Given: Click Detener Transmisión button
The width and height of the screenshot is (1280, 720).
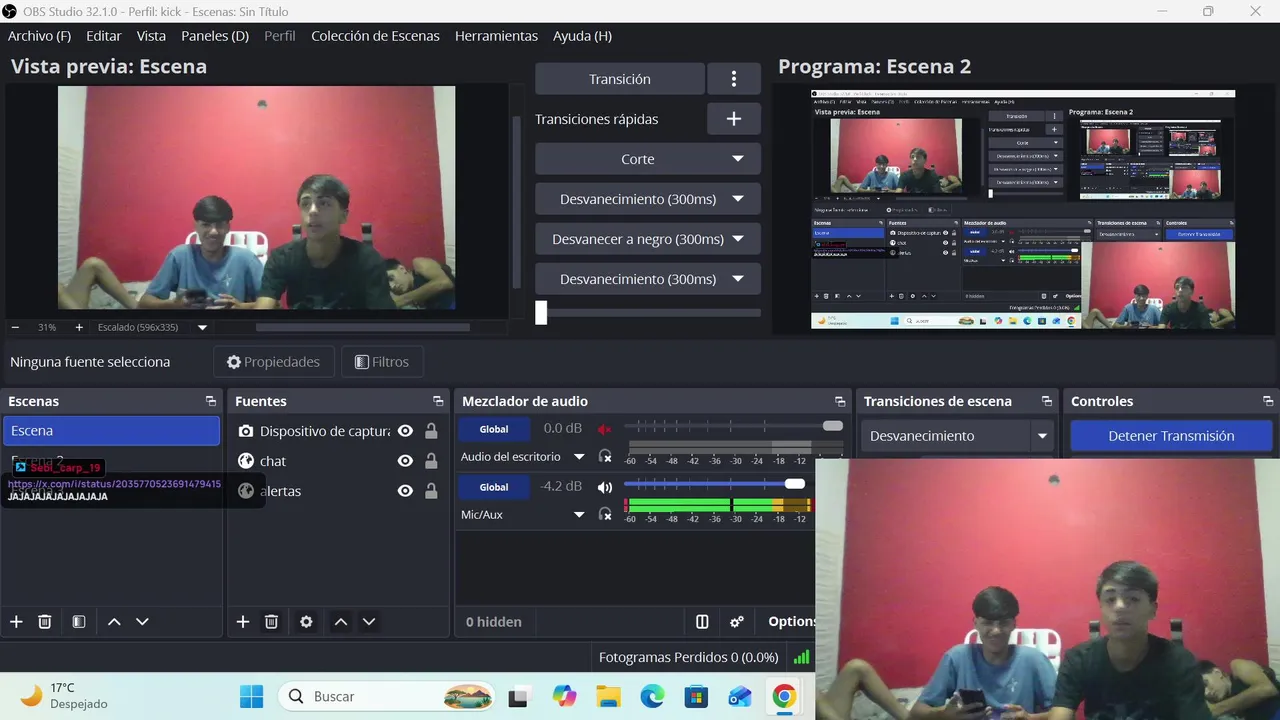Looking at the screenshot, I should pyautogui.click(x=1171, y=436).
